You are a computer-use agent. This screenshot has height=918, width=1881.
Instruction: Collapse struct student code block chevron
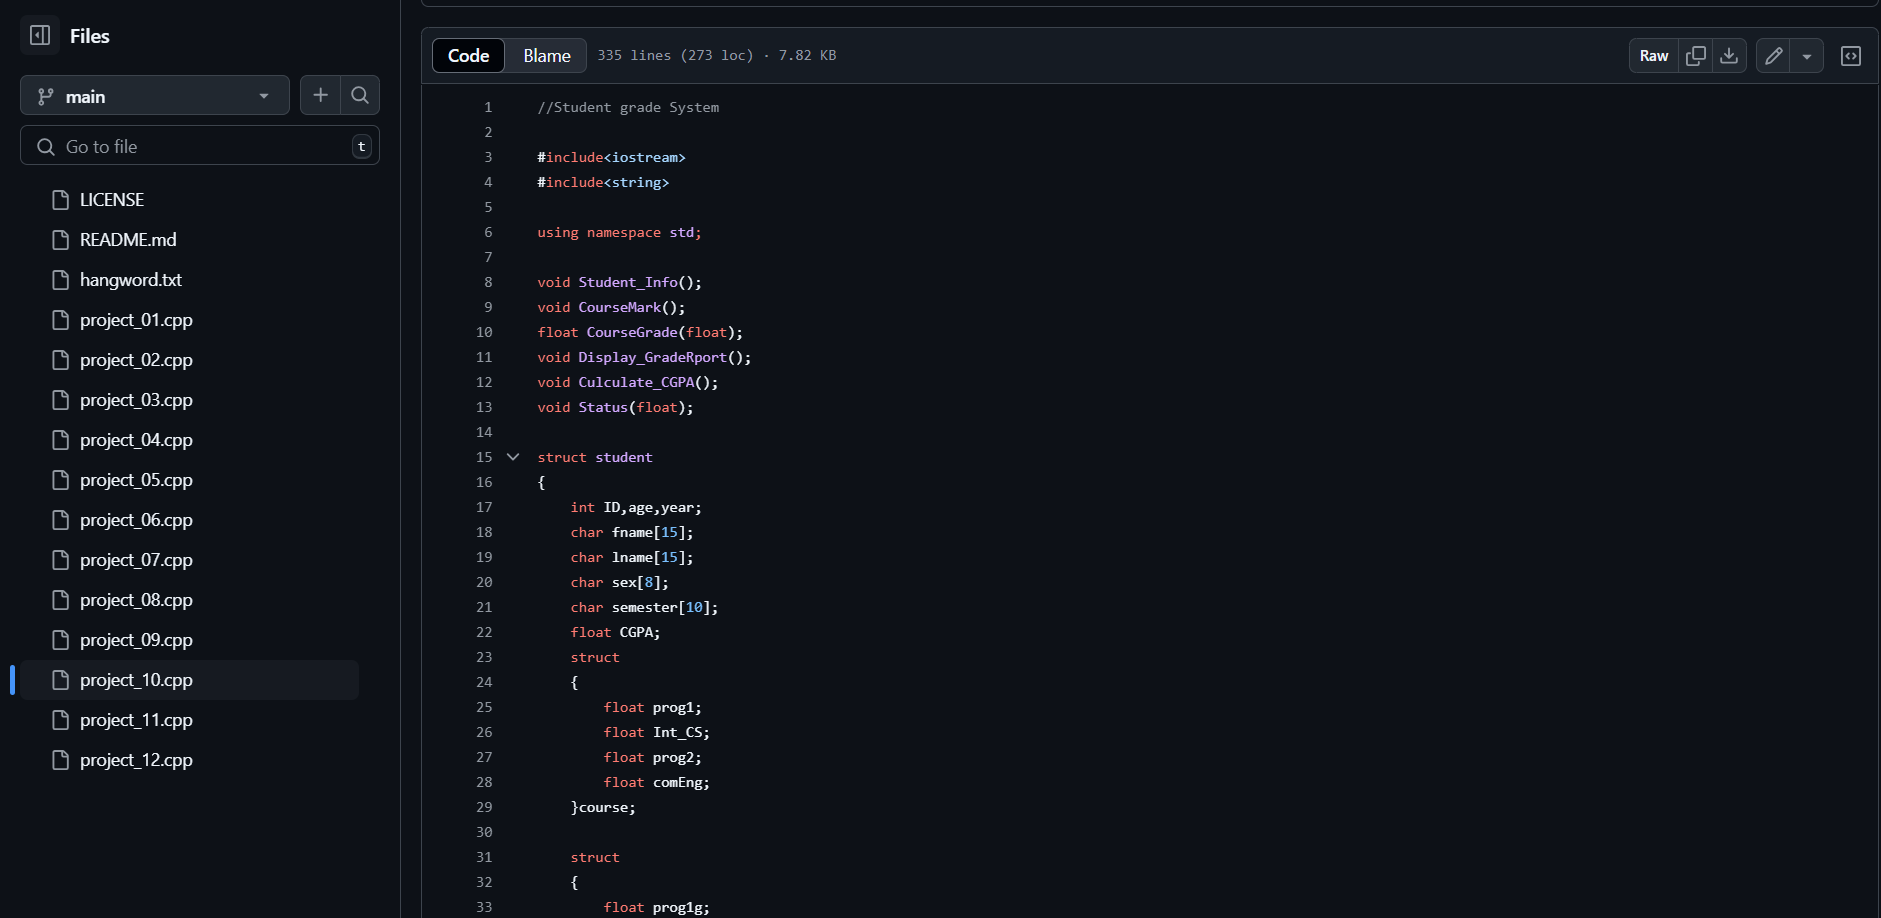tap(513, 457)
